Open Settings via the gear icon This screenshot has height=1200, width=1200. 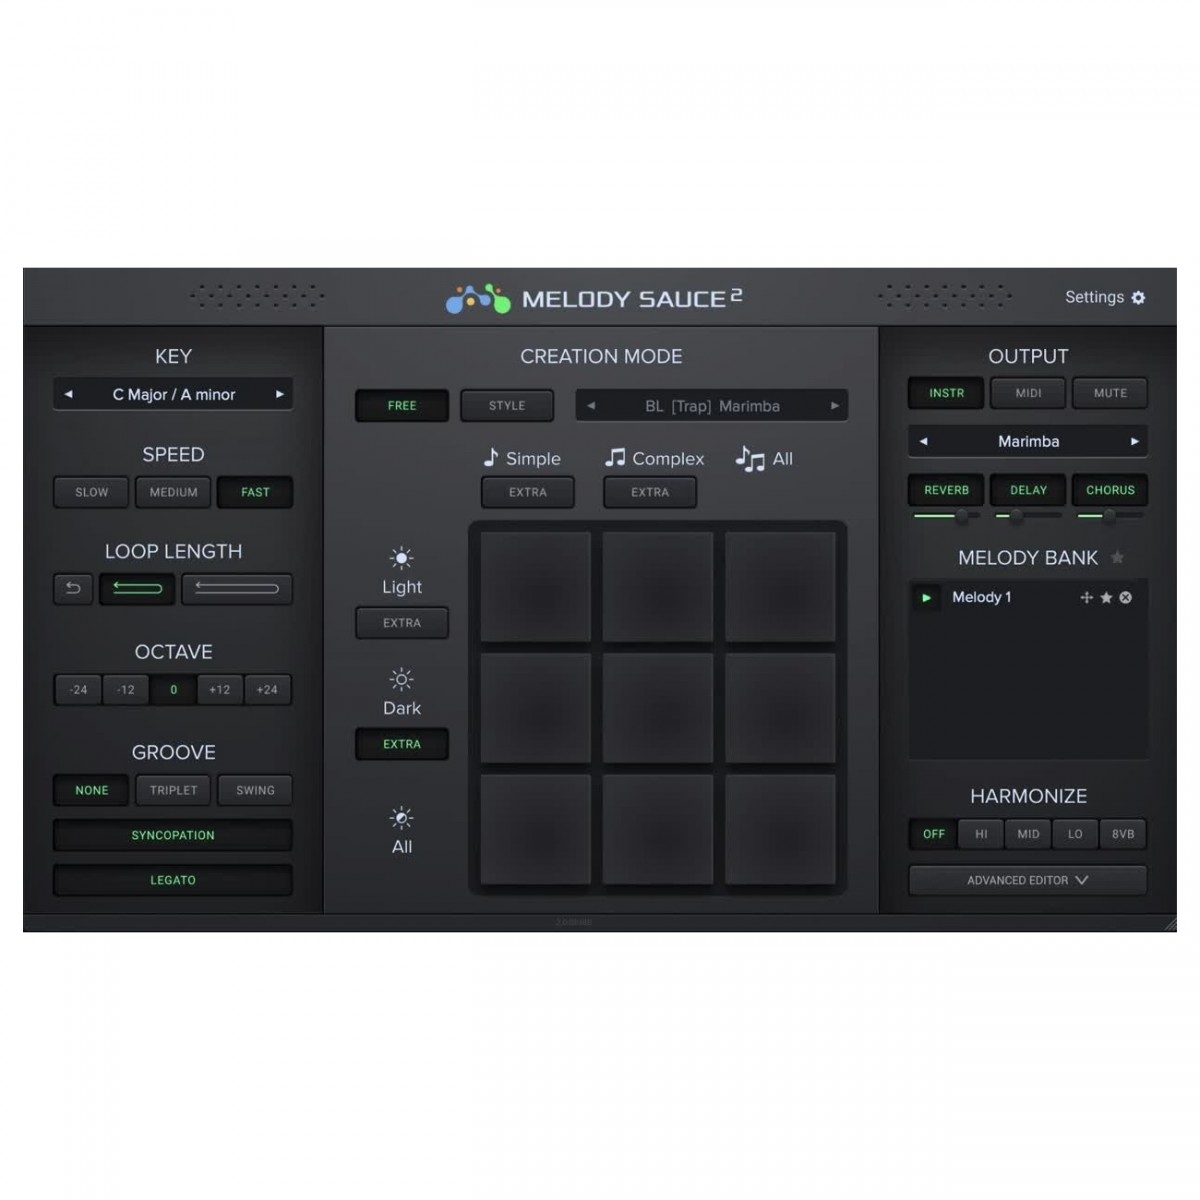tap(1138, 298)
